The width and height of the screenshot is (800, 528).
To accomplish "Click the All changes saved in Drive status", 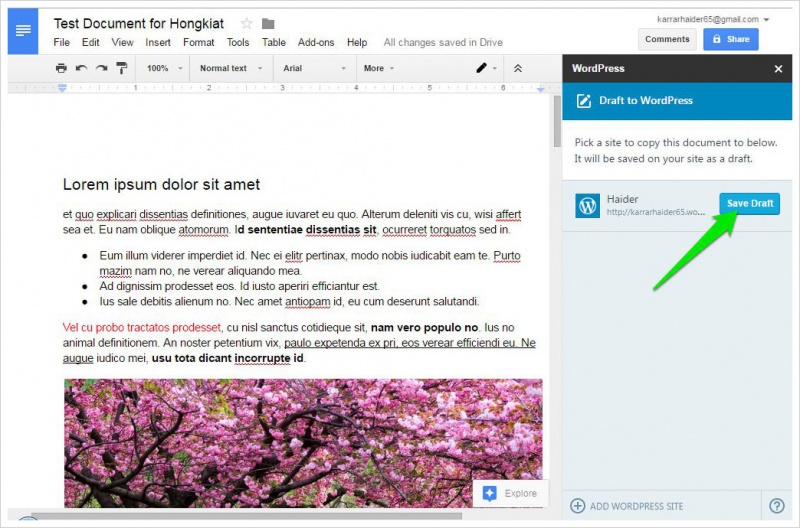I will tap(443, 42).
